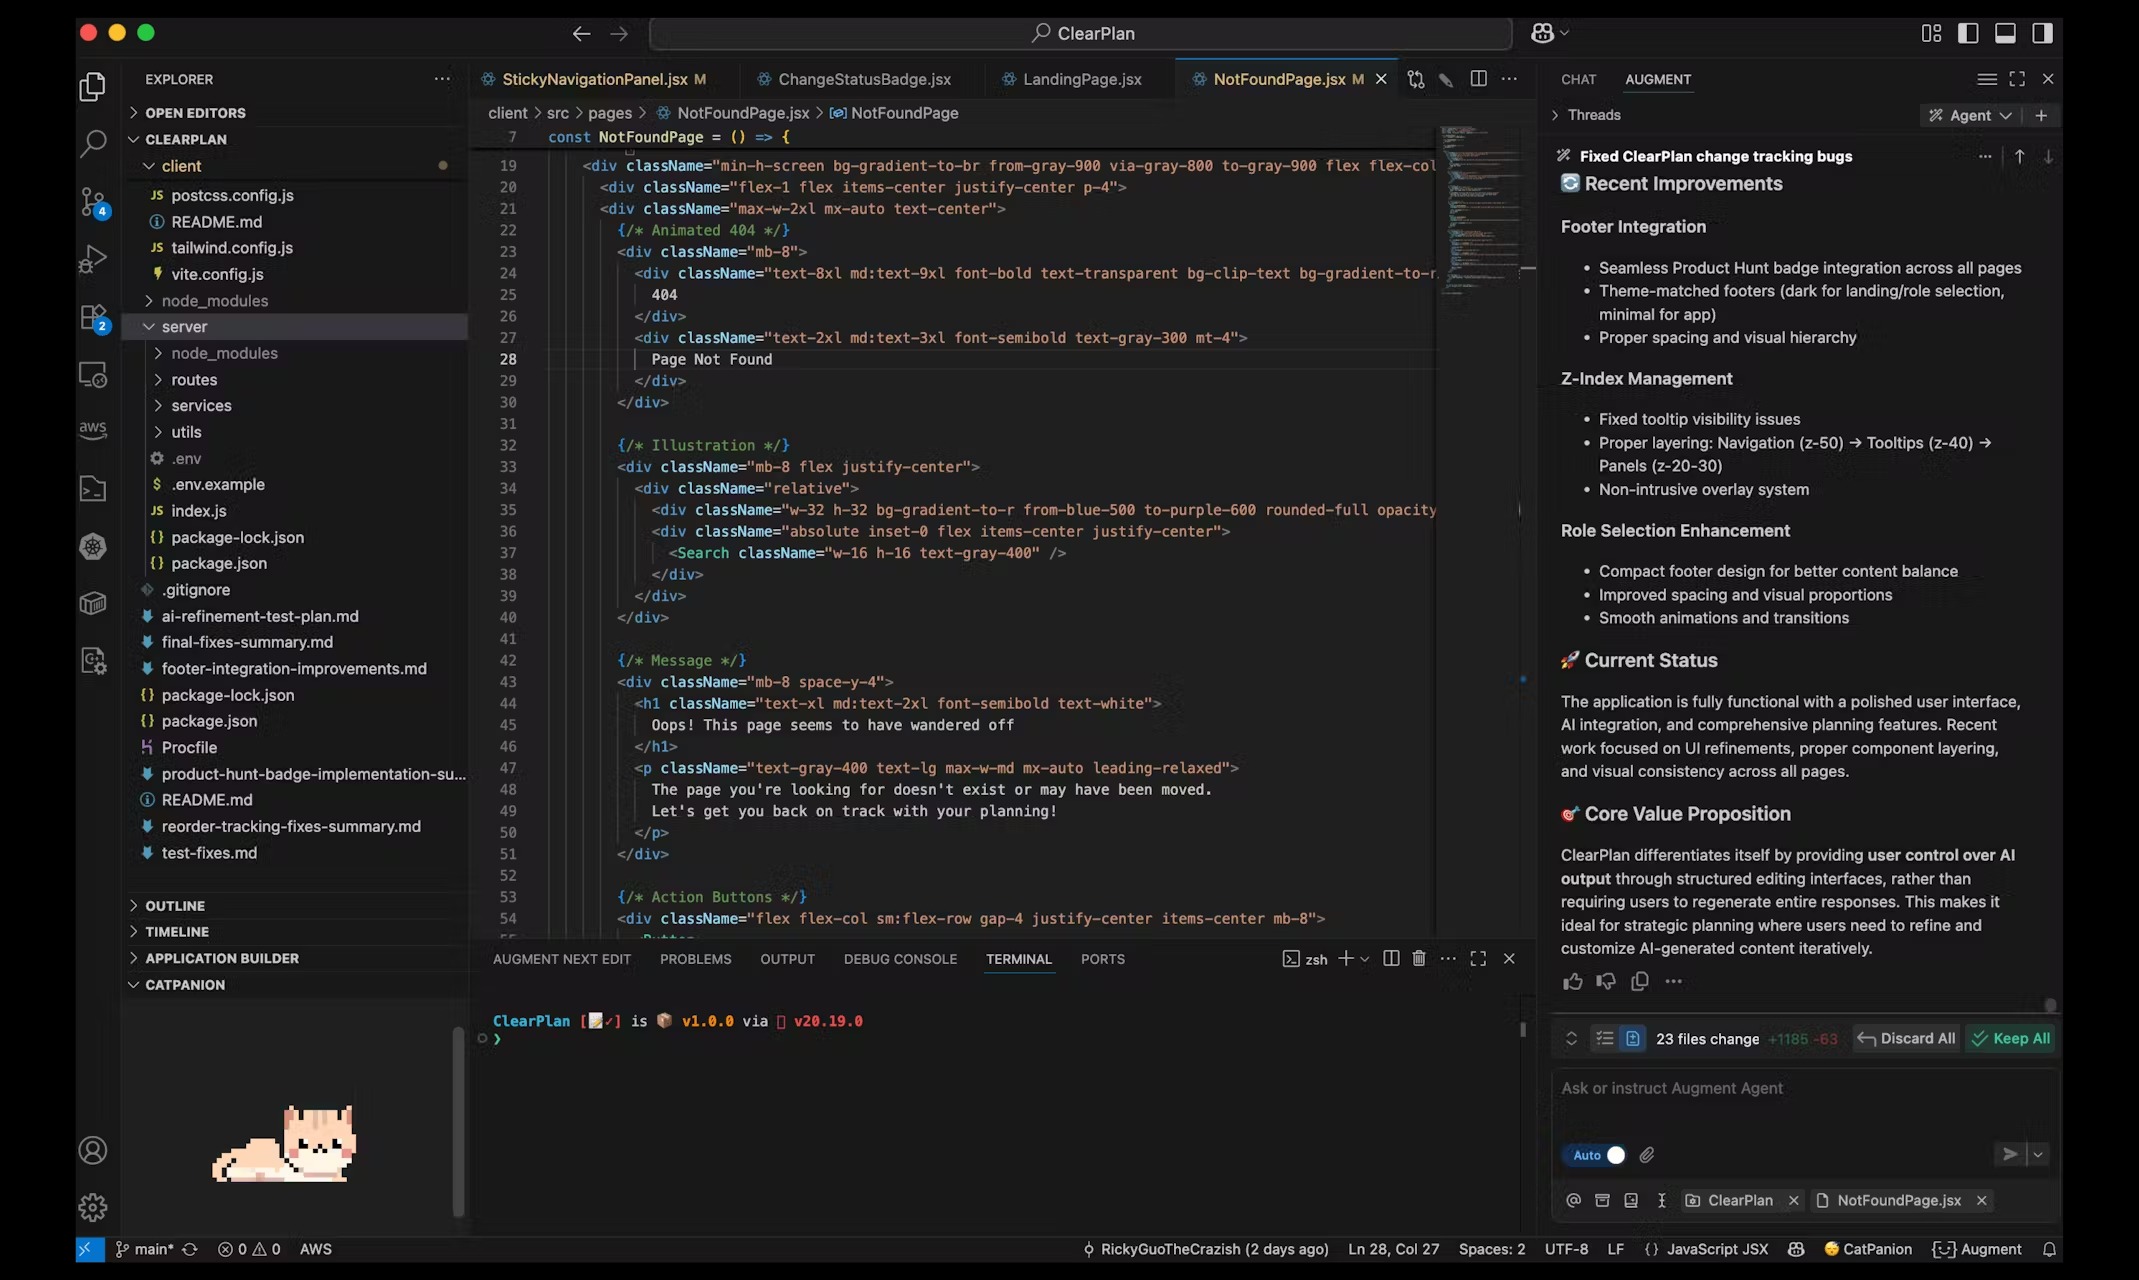The image size is (2139, 1280).
Task: Customize layout icon in title bar
Action: 1931,33
